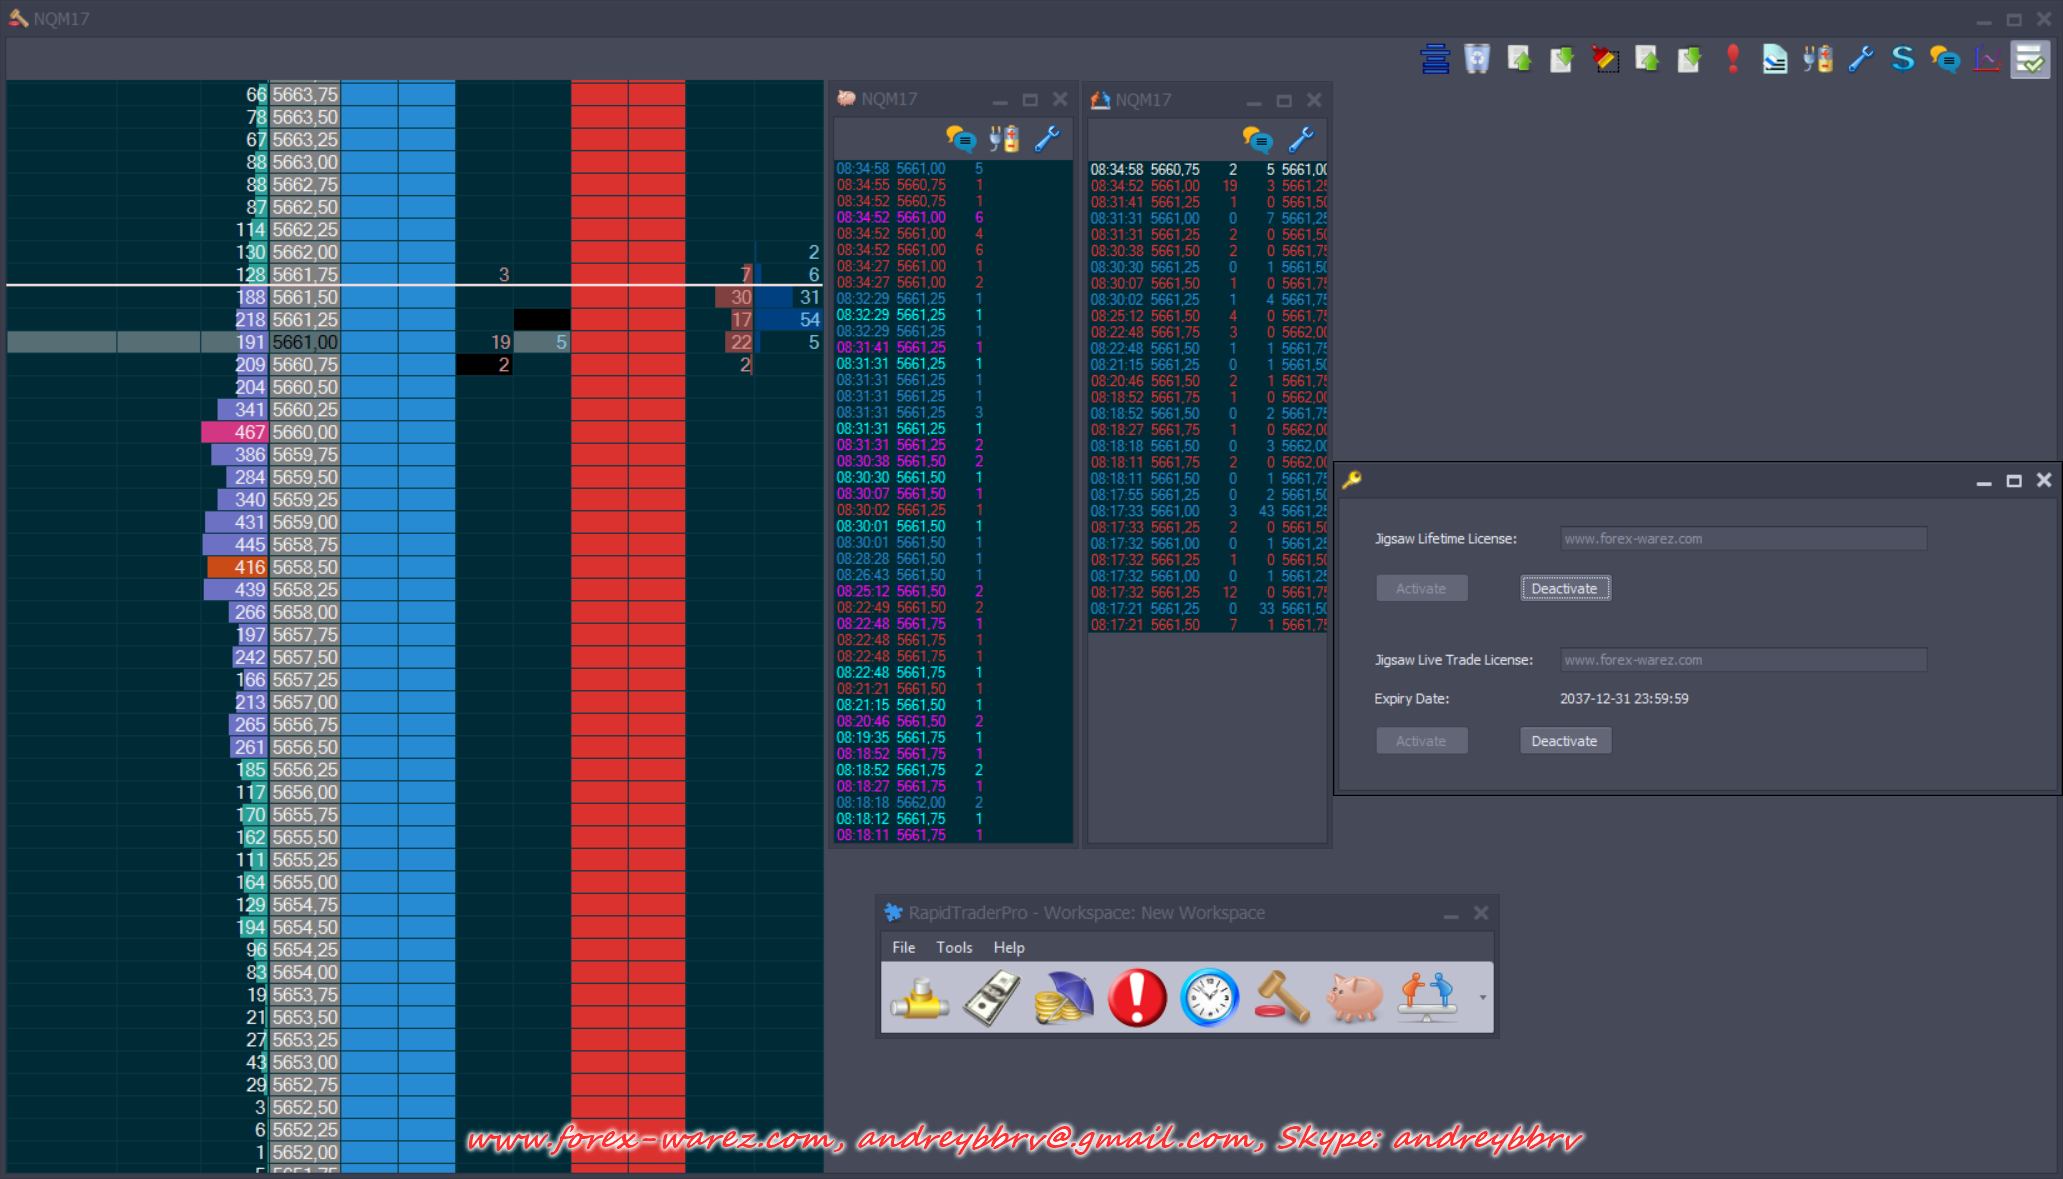2063x1179 pixels.
Task: Click the blue clock icon in RapidTraderPro
Action: point(1209,997)
